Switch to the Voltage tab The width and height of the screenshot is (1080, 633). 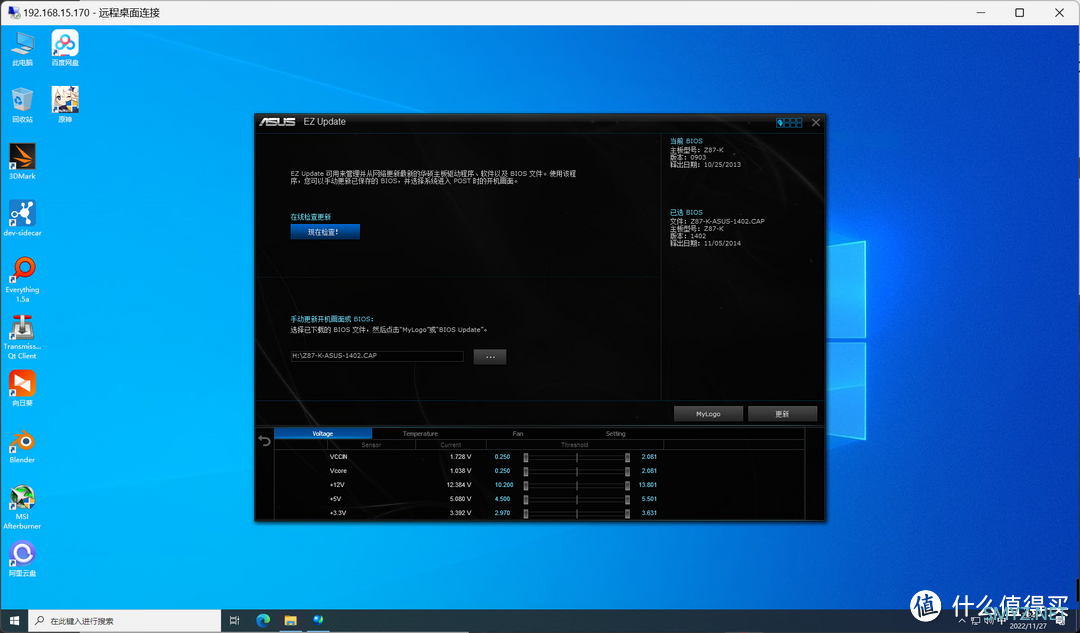(323, 433)
